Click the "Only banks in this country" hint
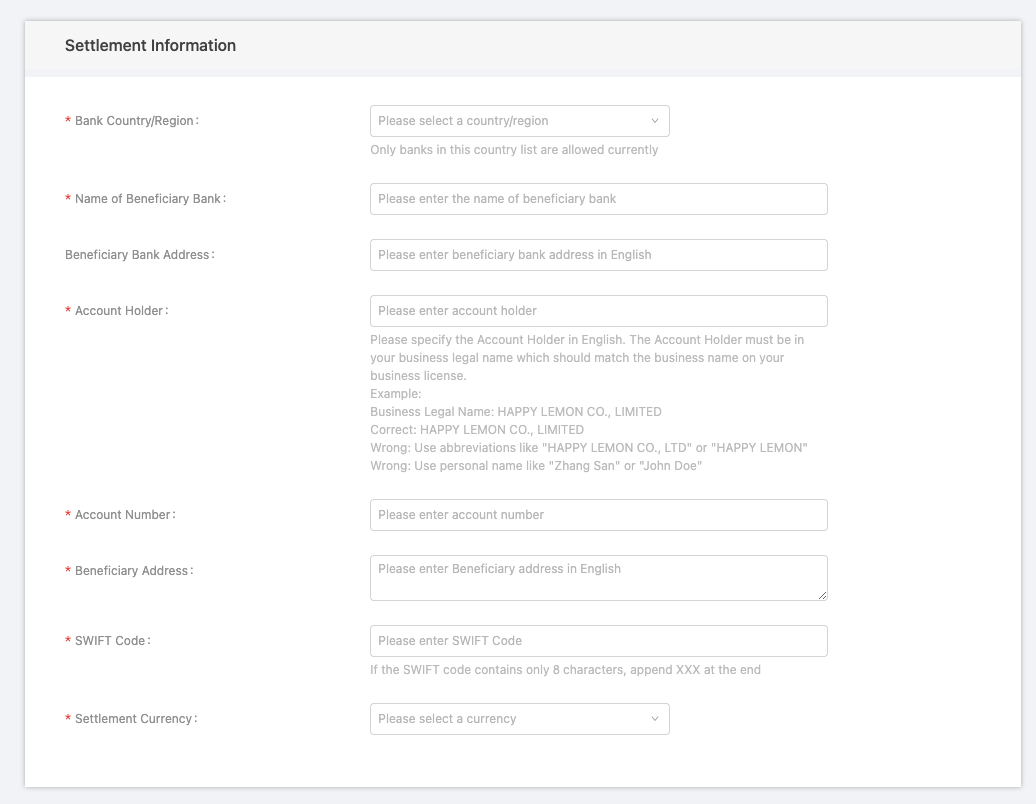Image resolution: width=1036 pixels, height=804 pixels. click(514, 150)
